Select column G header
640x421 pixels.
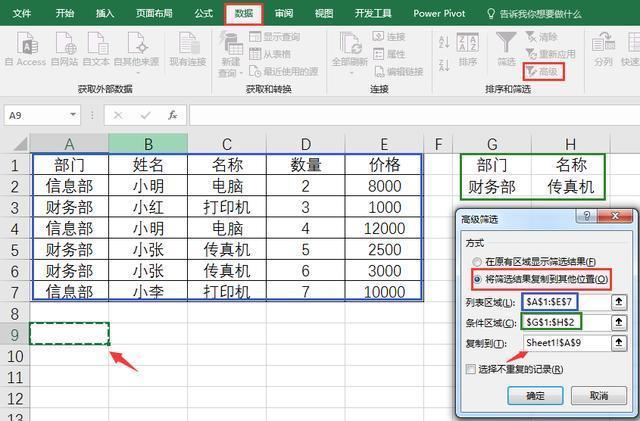492,144
